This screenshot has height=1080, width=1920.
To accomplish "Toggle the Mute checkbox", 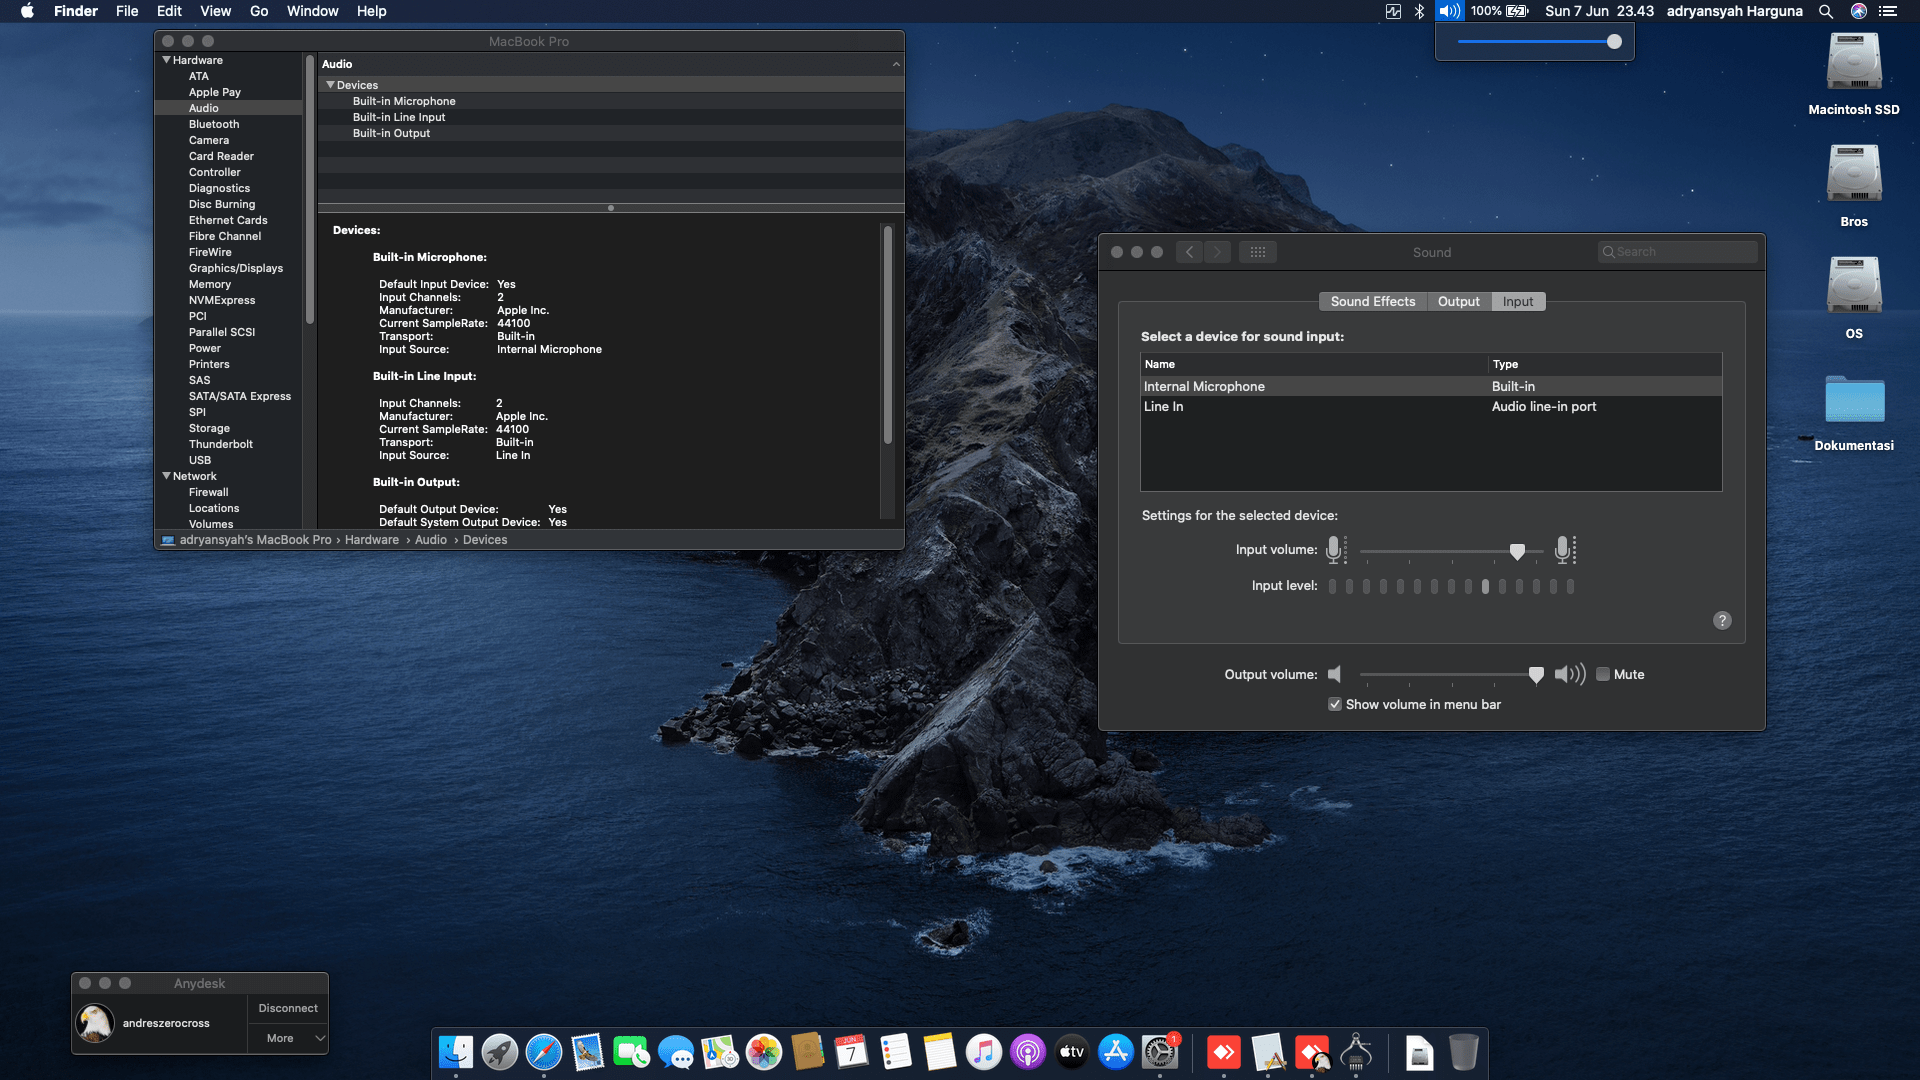I will [1603, 674].
